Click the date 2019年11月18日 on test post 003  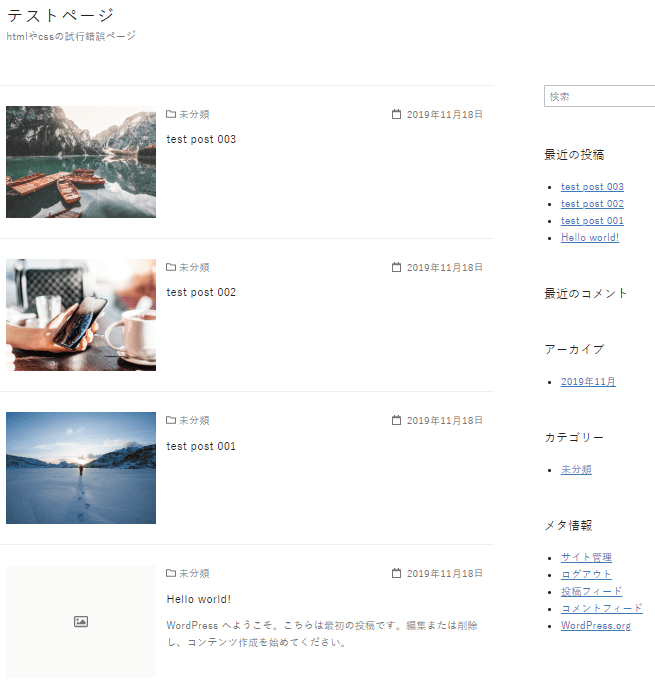[444, 115]
